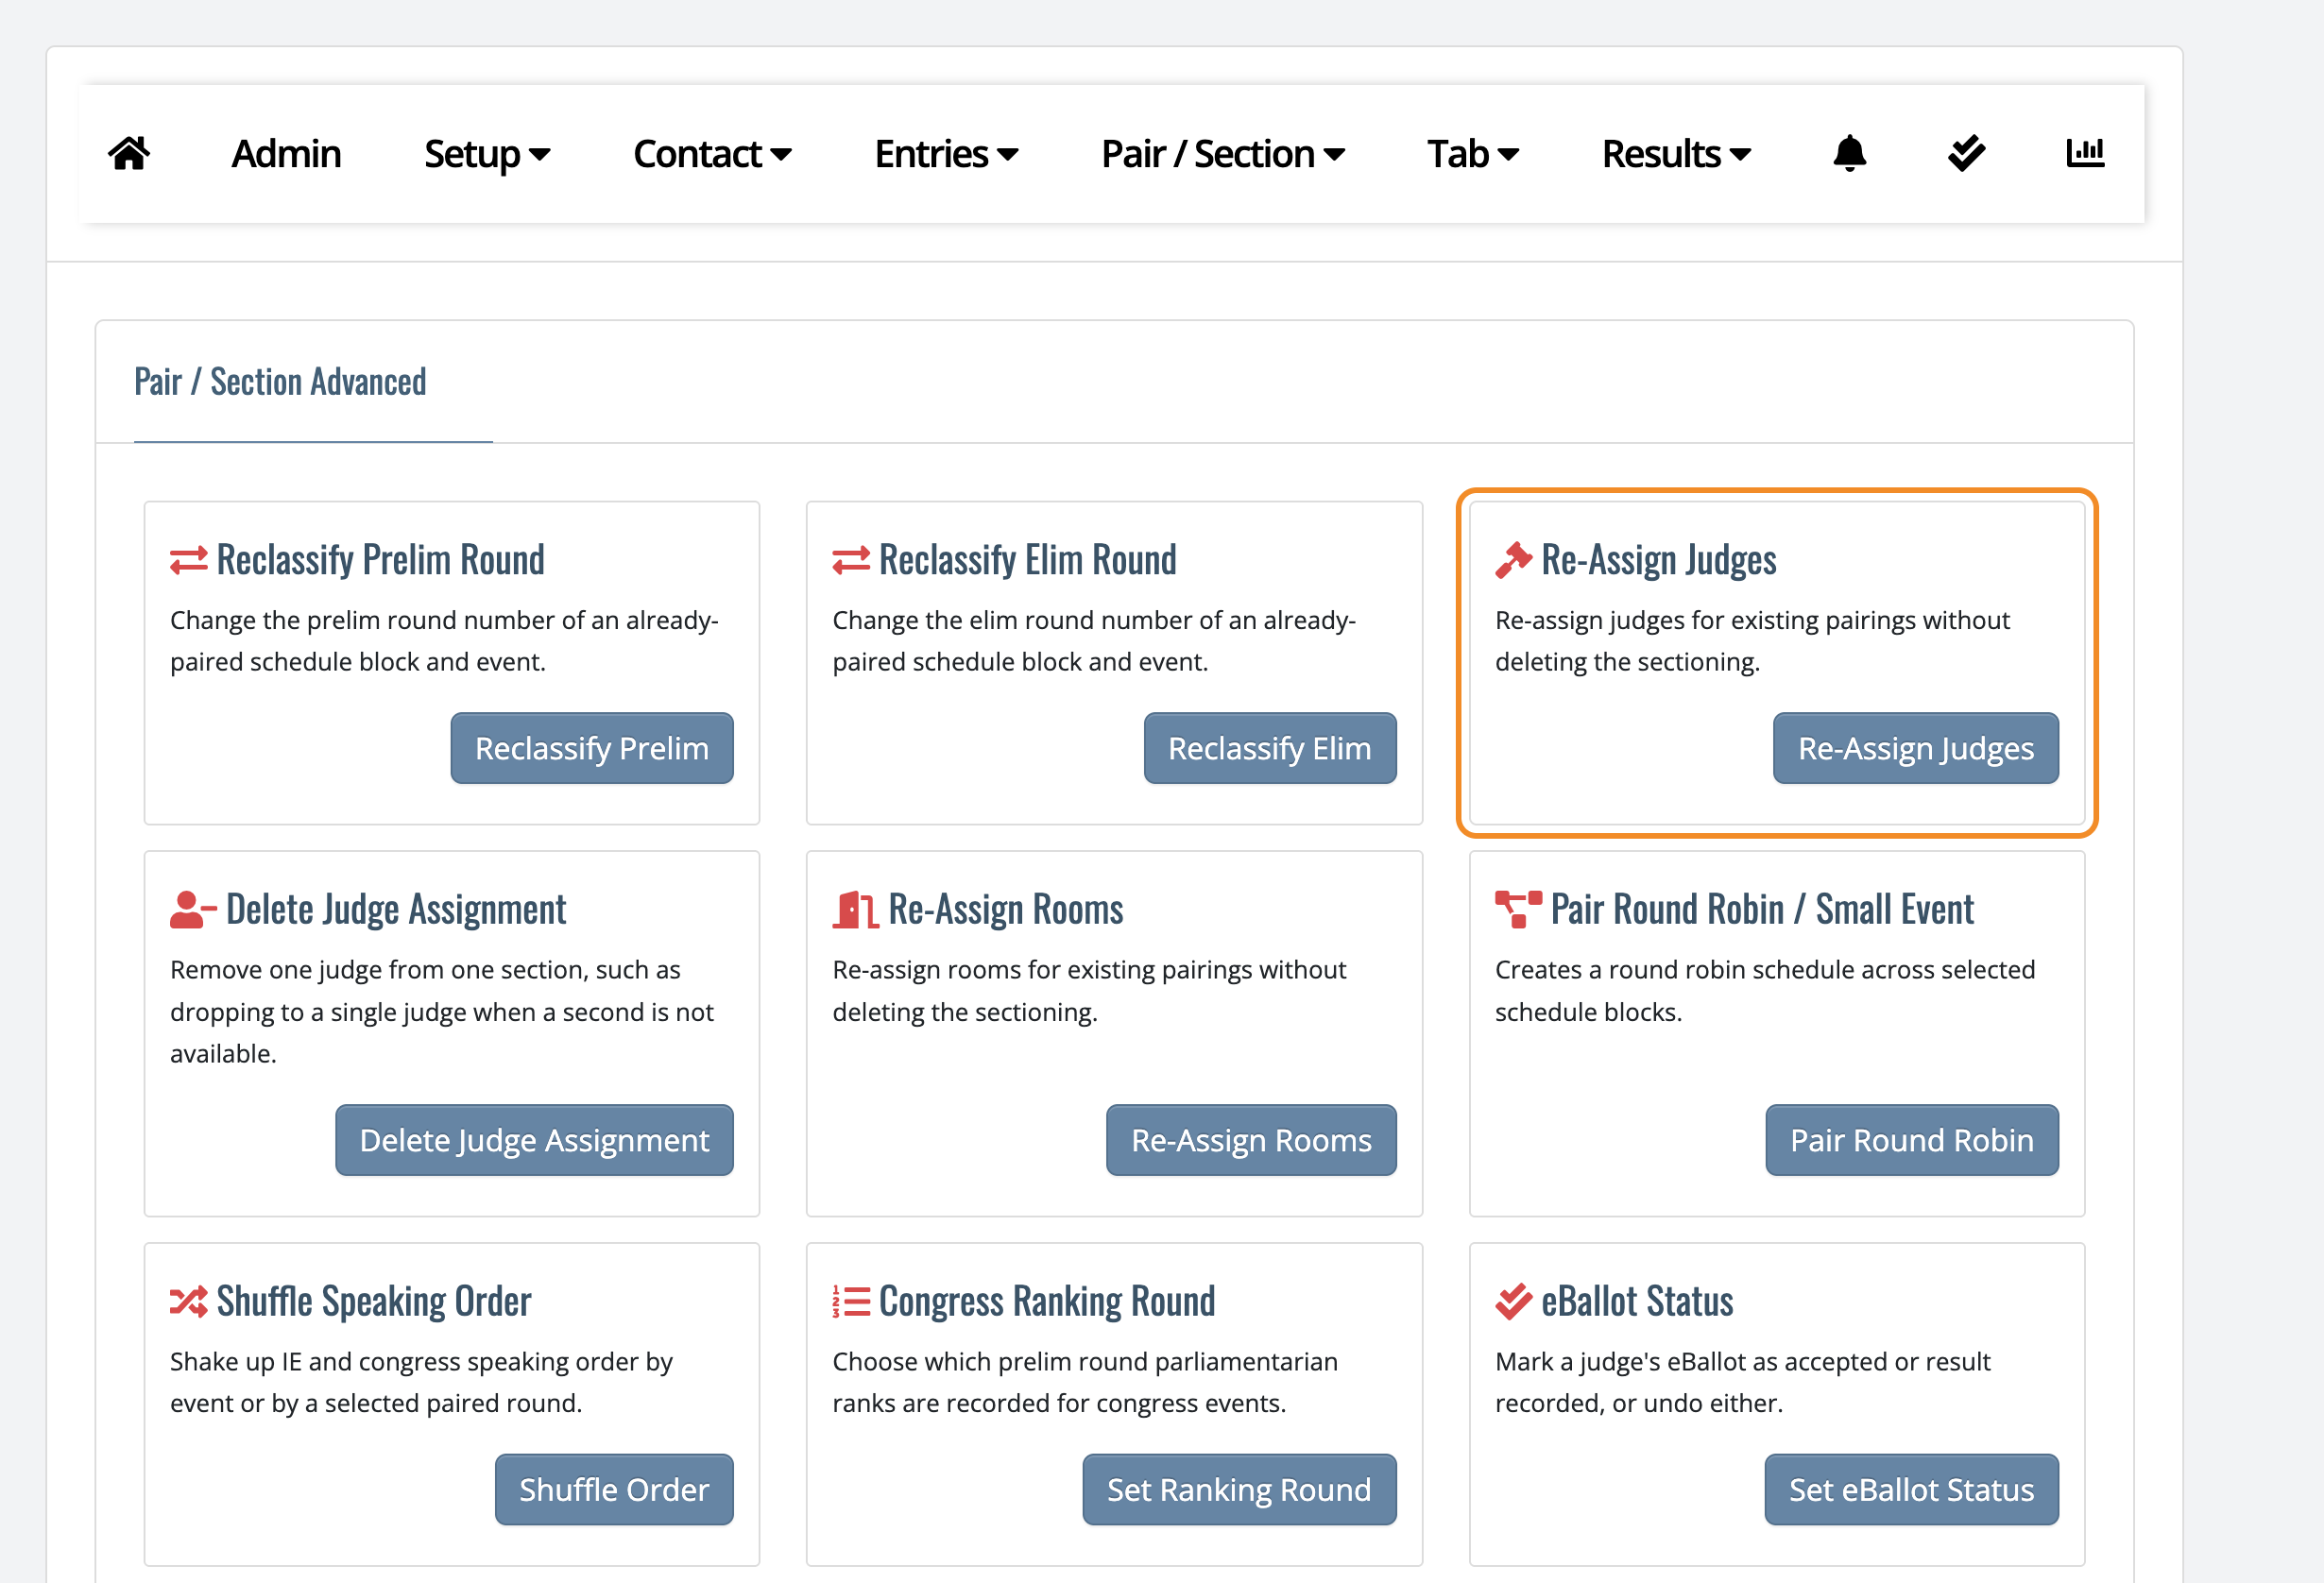
Task: Expand the Setup dropdown menu
Action: [x=487, y=153]
